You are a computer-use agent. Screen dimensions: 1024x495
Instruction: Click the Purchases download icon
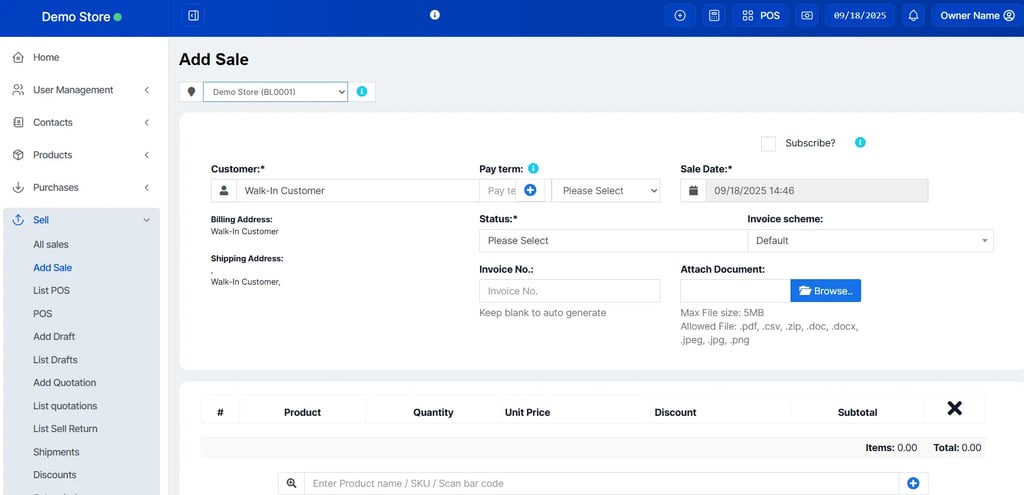[x=18, y=188]
